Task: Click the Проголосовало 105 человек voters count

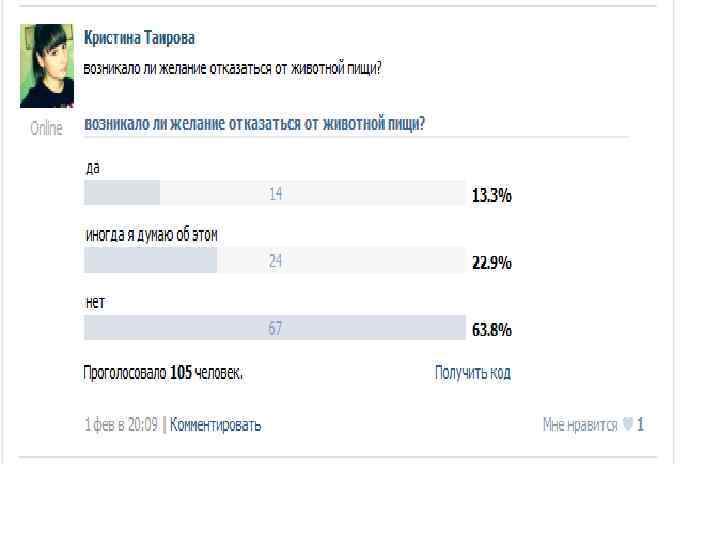Action: (x=163, y=373)
